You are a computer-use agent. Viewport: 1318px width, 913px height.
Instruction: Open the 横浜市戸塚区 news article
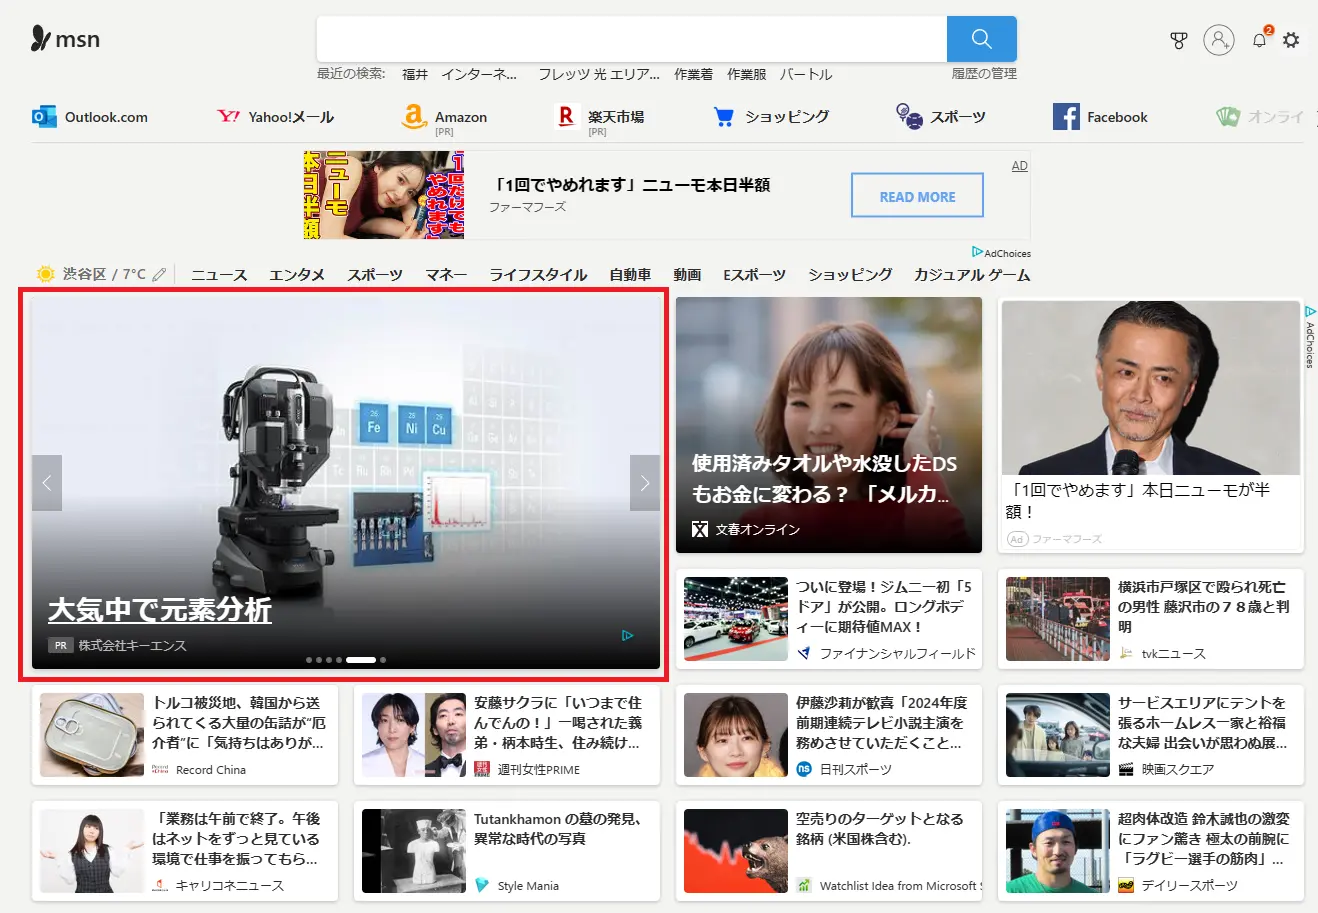coord(1151,619)
